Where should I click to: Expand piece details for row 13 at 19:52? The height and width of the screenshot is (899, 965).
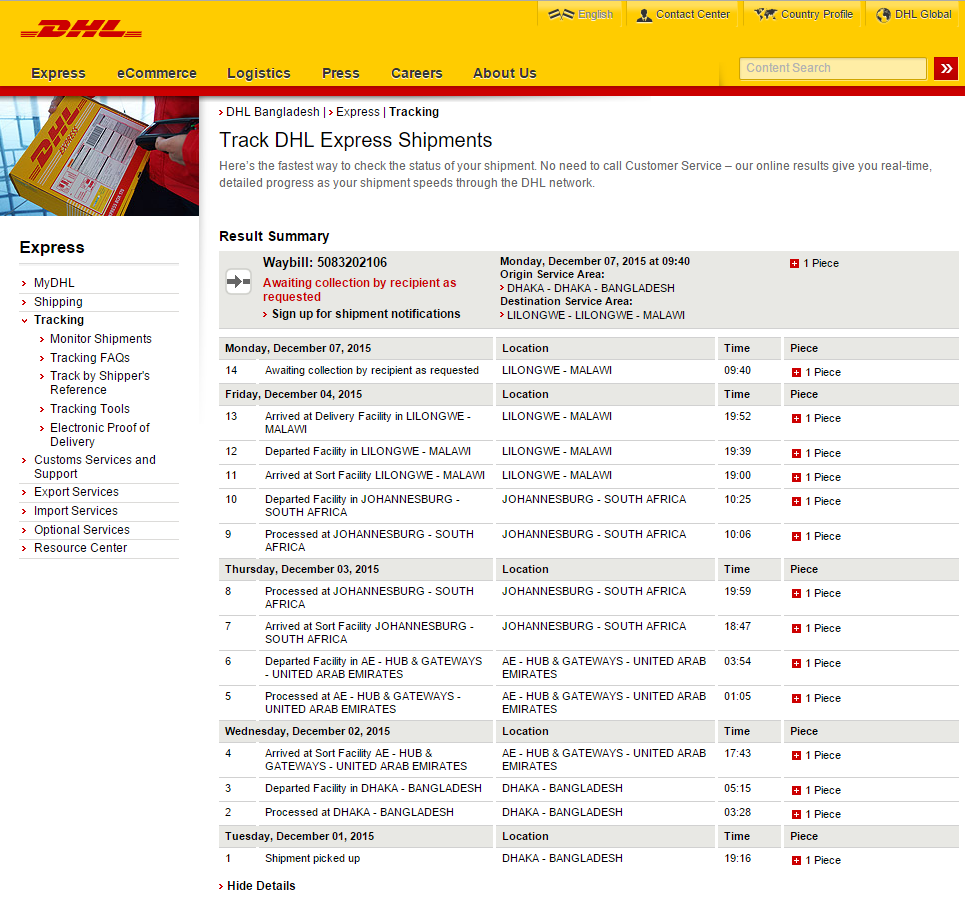coord(796,418)
